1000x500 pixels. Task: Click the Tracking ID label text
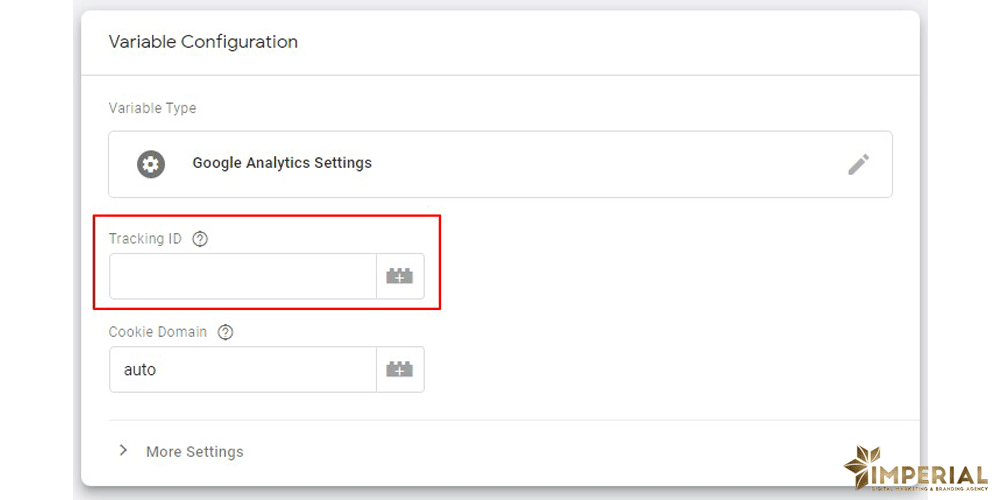coord(145,239)
